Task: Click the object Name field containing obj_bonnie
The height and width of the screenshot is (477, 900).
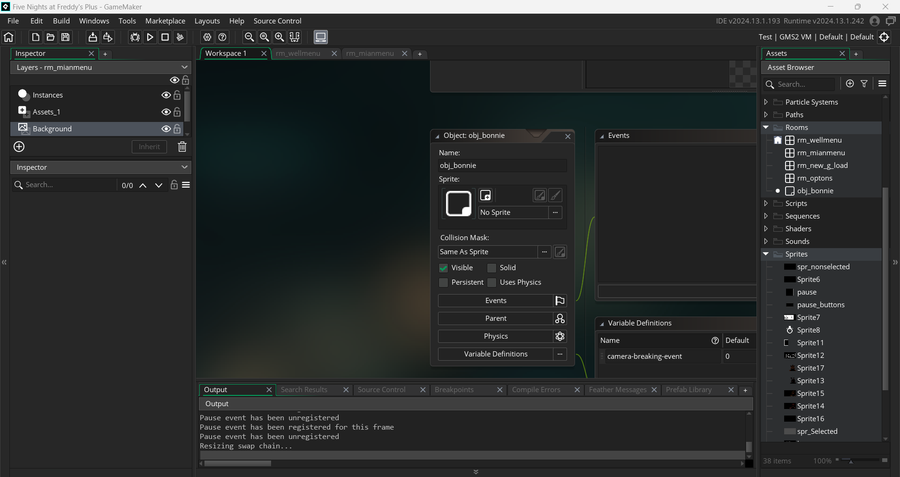Action: pos(502,166)
